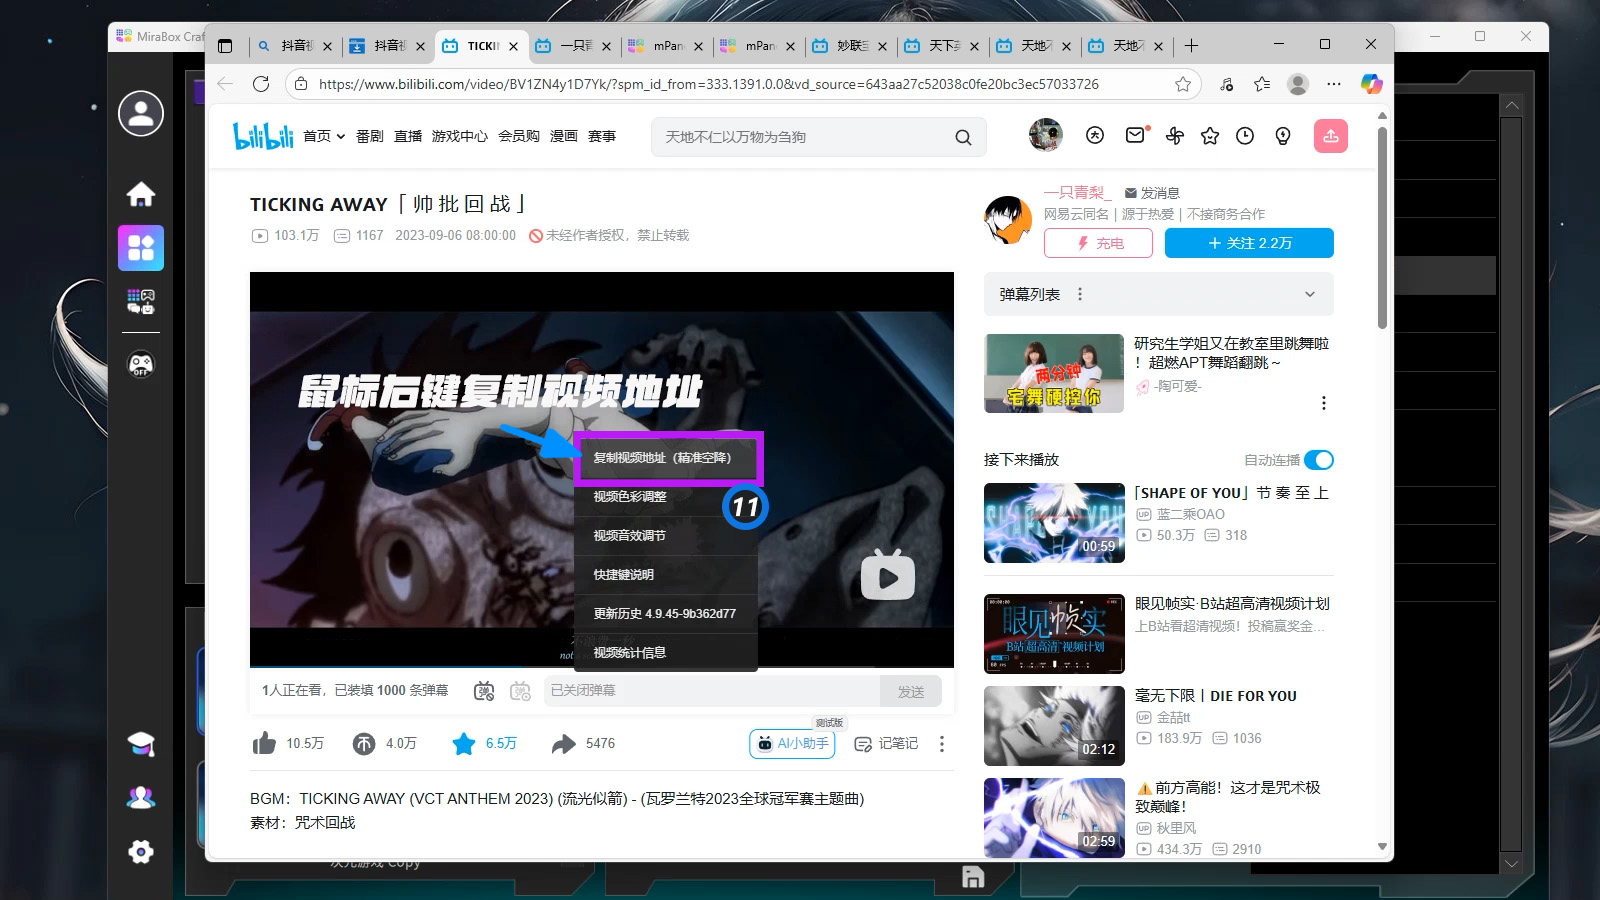Viewport: 1600px width, 900px height.
Task: Open the MiraBox gamepad-grid sidebar icon
Action: tap(141, 301)
